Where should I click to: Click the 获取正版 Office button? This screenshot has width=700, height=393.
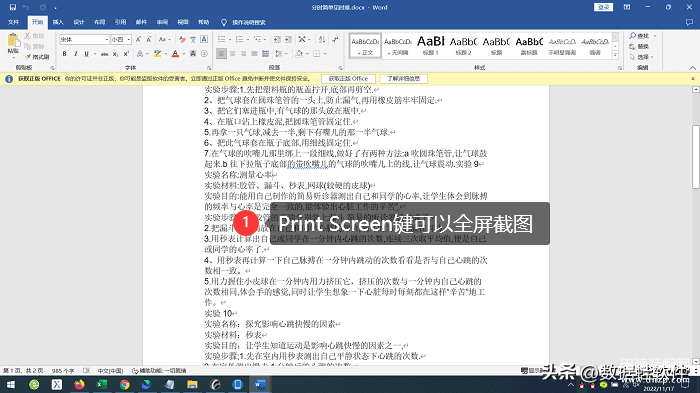pos(348,79)
